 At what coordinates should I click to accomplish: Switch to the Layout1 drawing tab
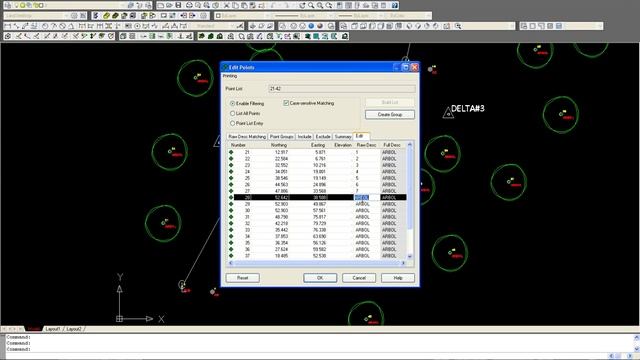click(x=53, y=329)
